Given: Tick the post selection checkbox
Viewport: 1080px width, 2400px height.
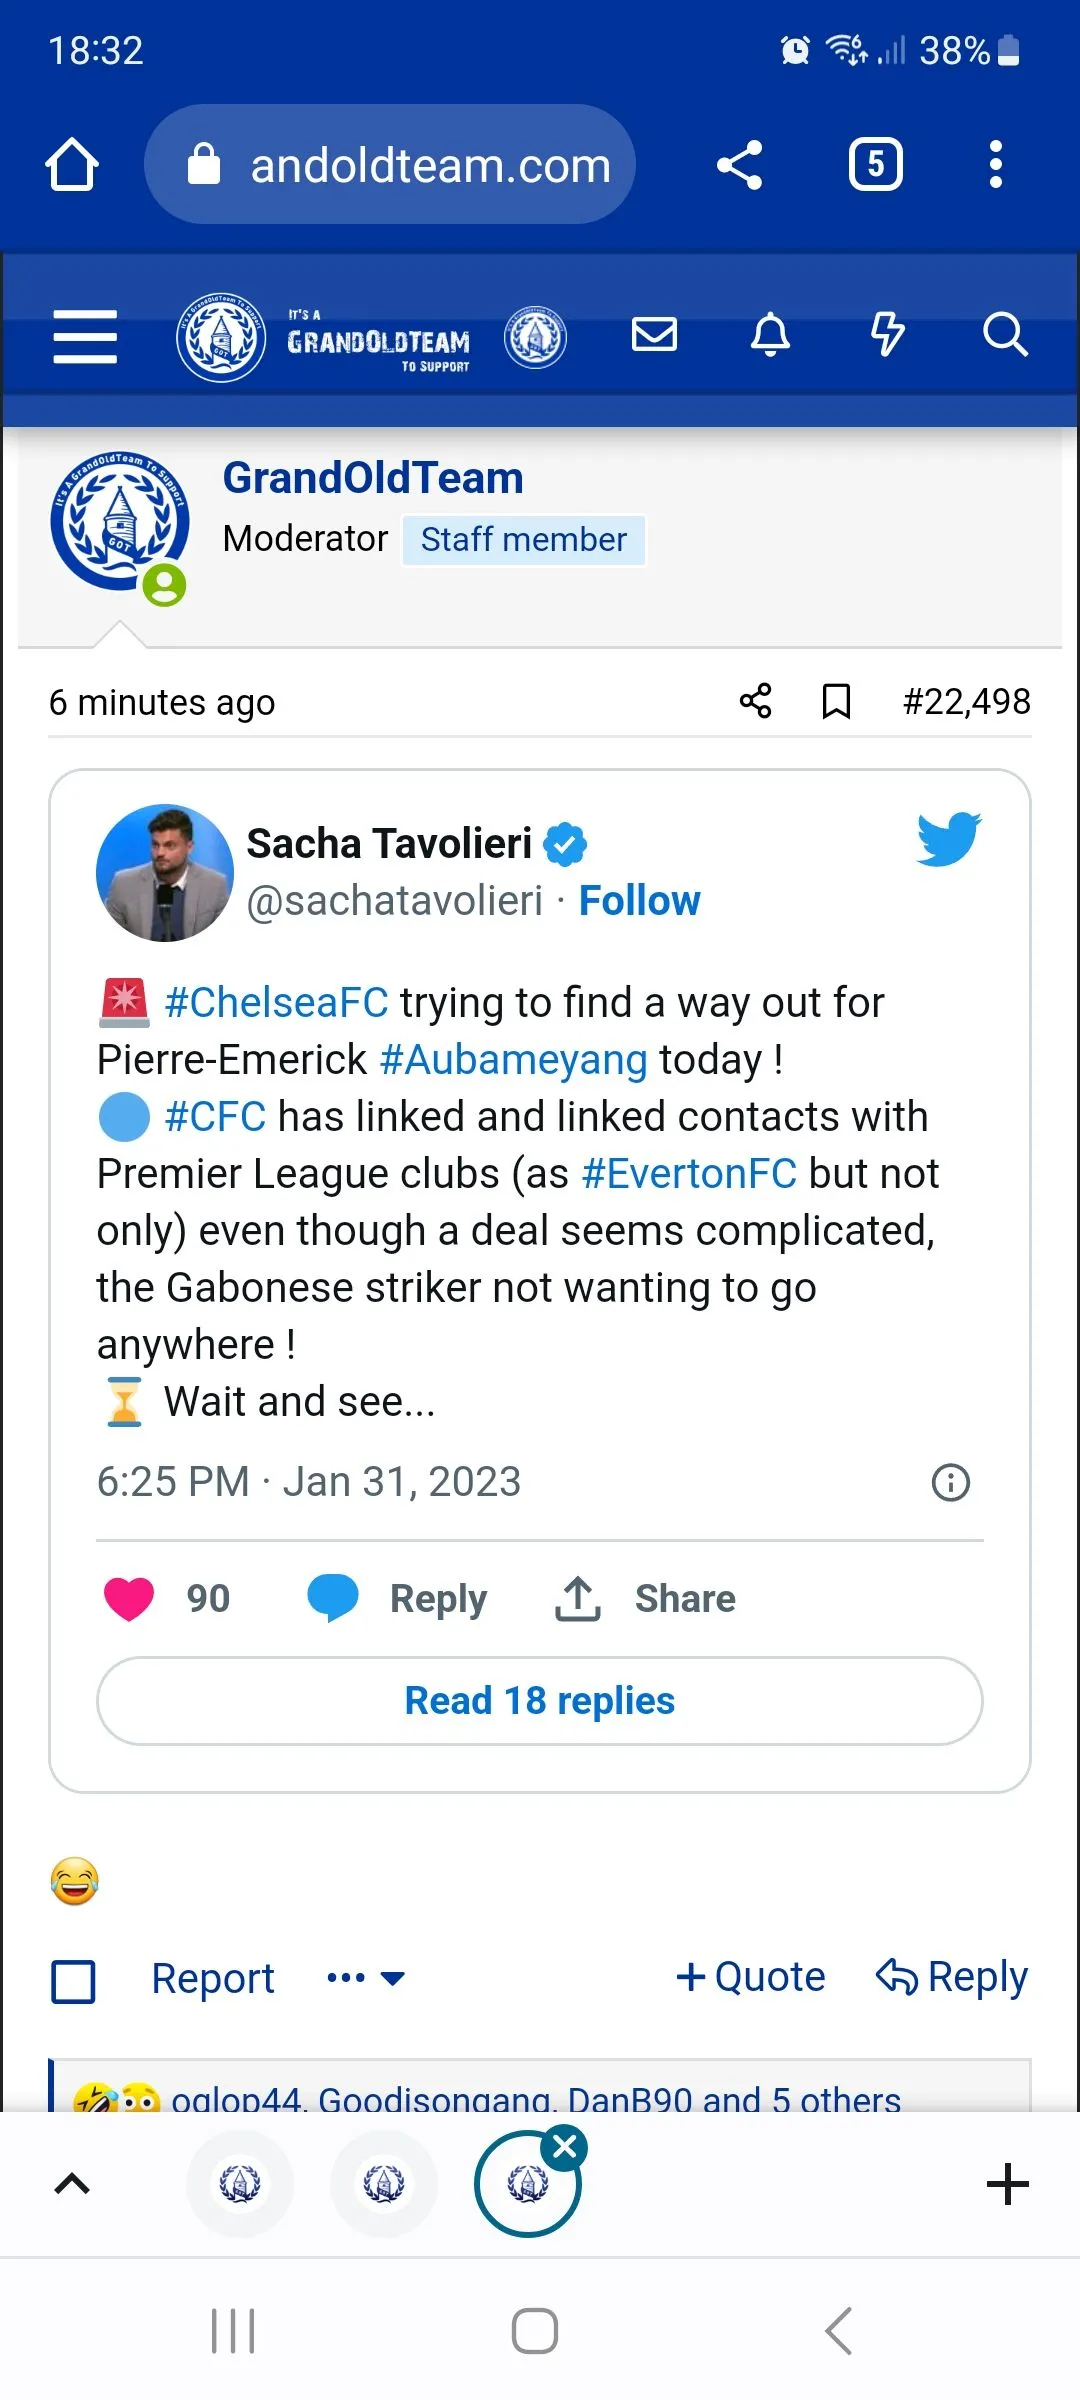Looking at the screenshot, I should click(73, 1981).
